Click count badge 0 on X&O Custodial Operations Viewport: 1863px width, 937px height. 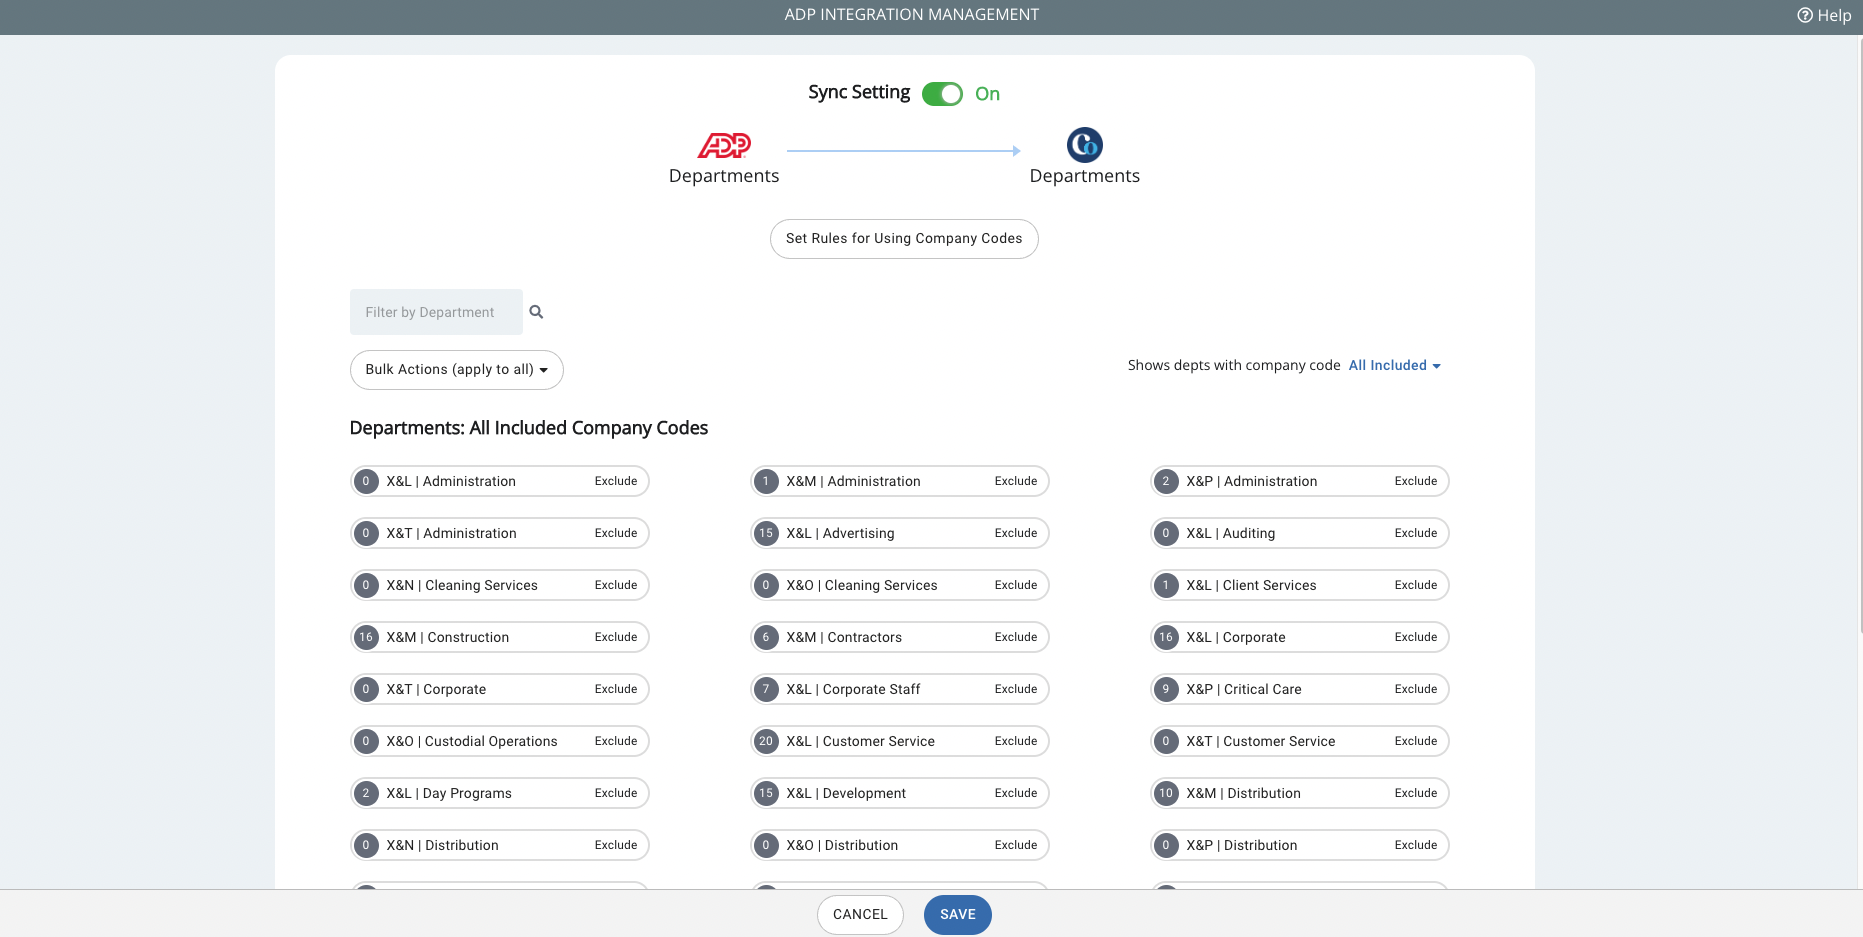(366, 741)
